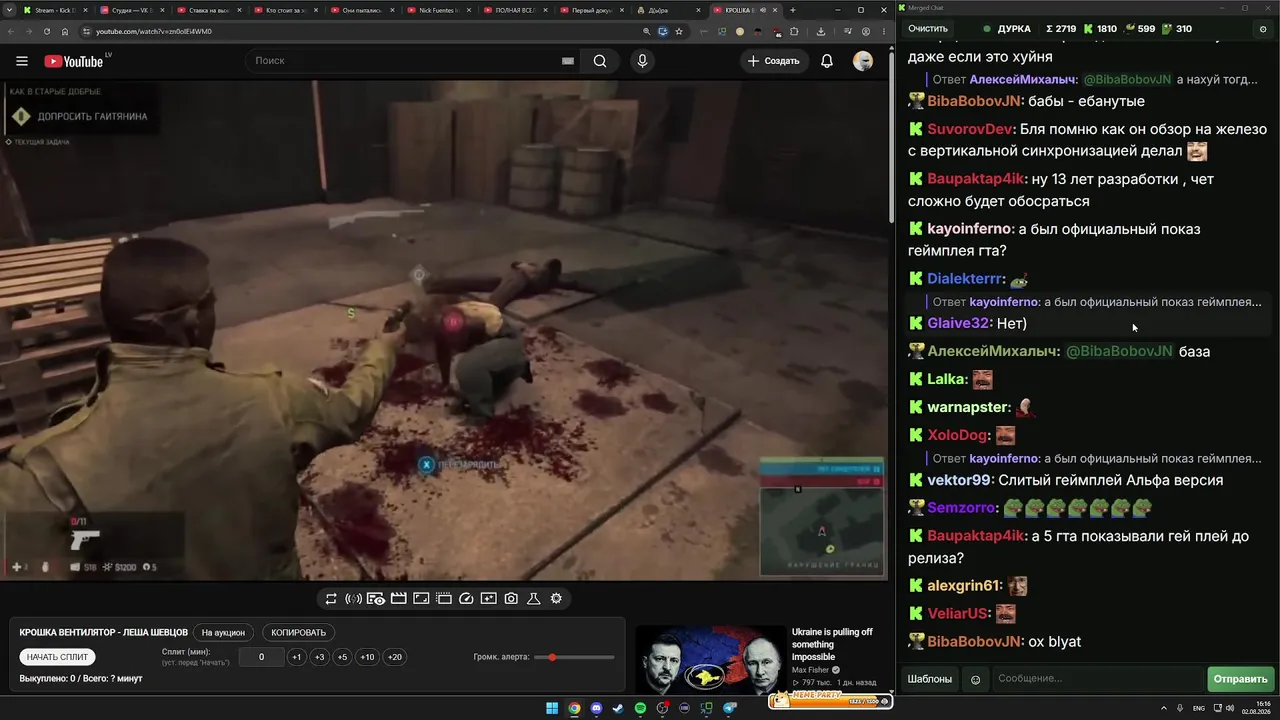The width and height of the screenshot is (1280, 720).
Task: Open the browser extensions puzzle icon
Action: 794,31
